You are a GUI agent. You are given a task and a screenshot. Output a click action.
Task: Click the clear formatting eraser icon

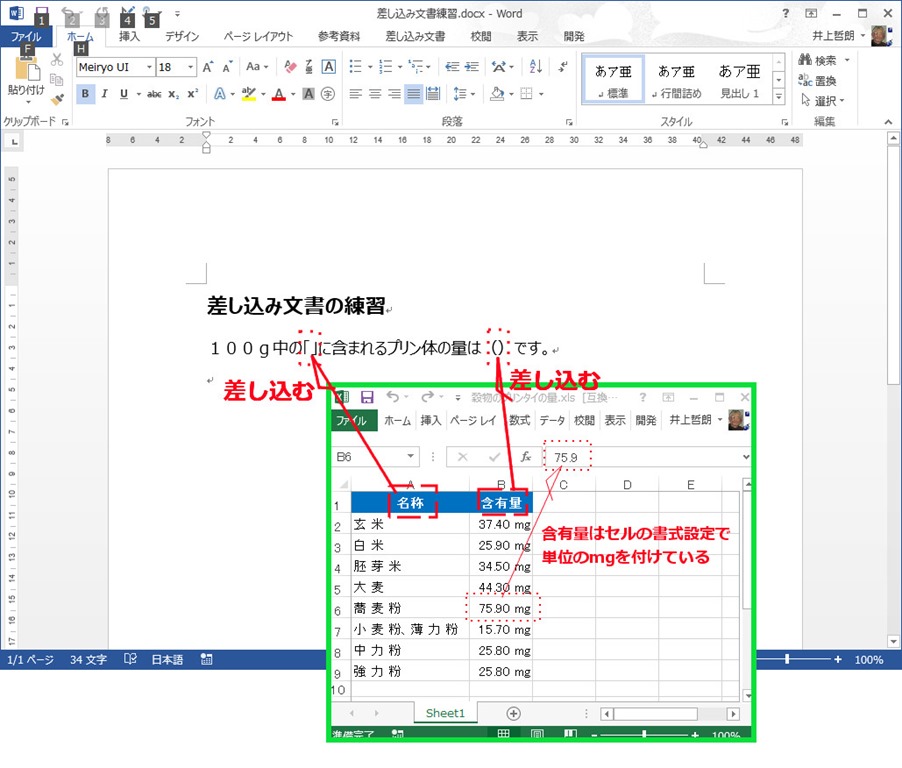(290, 67)
